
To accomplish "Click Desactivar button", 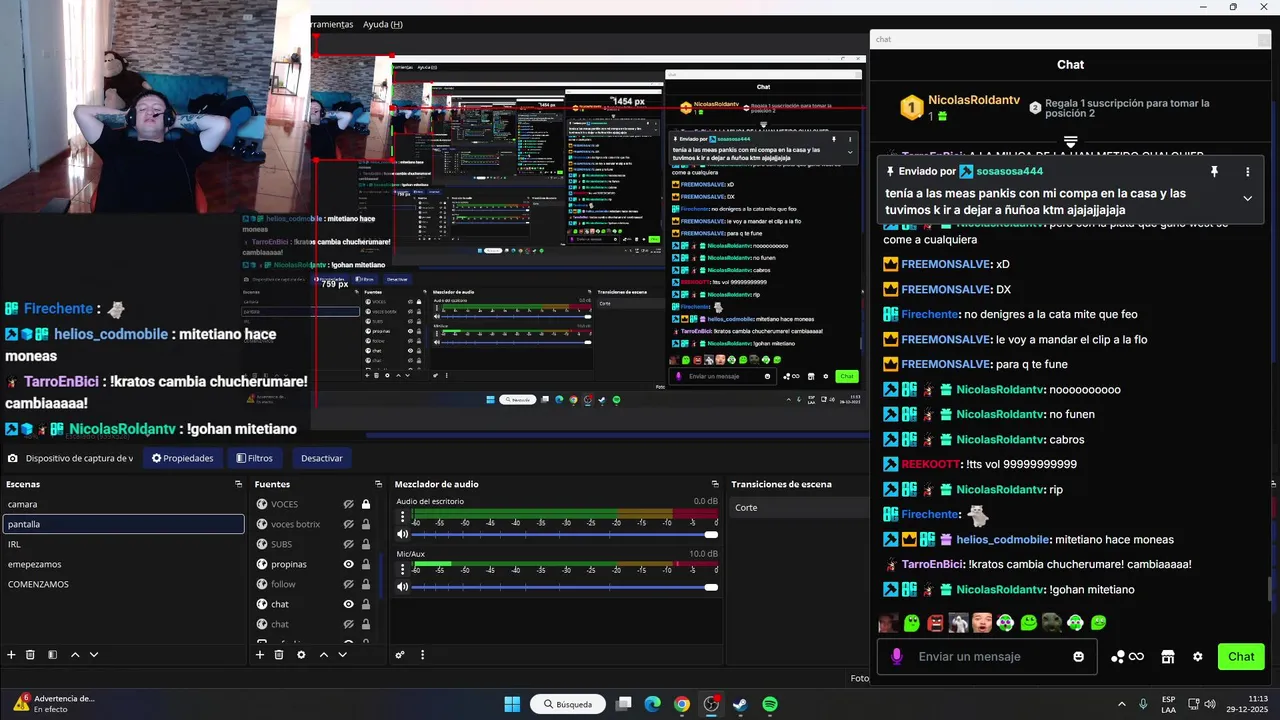I will (x=322, y=458).
